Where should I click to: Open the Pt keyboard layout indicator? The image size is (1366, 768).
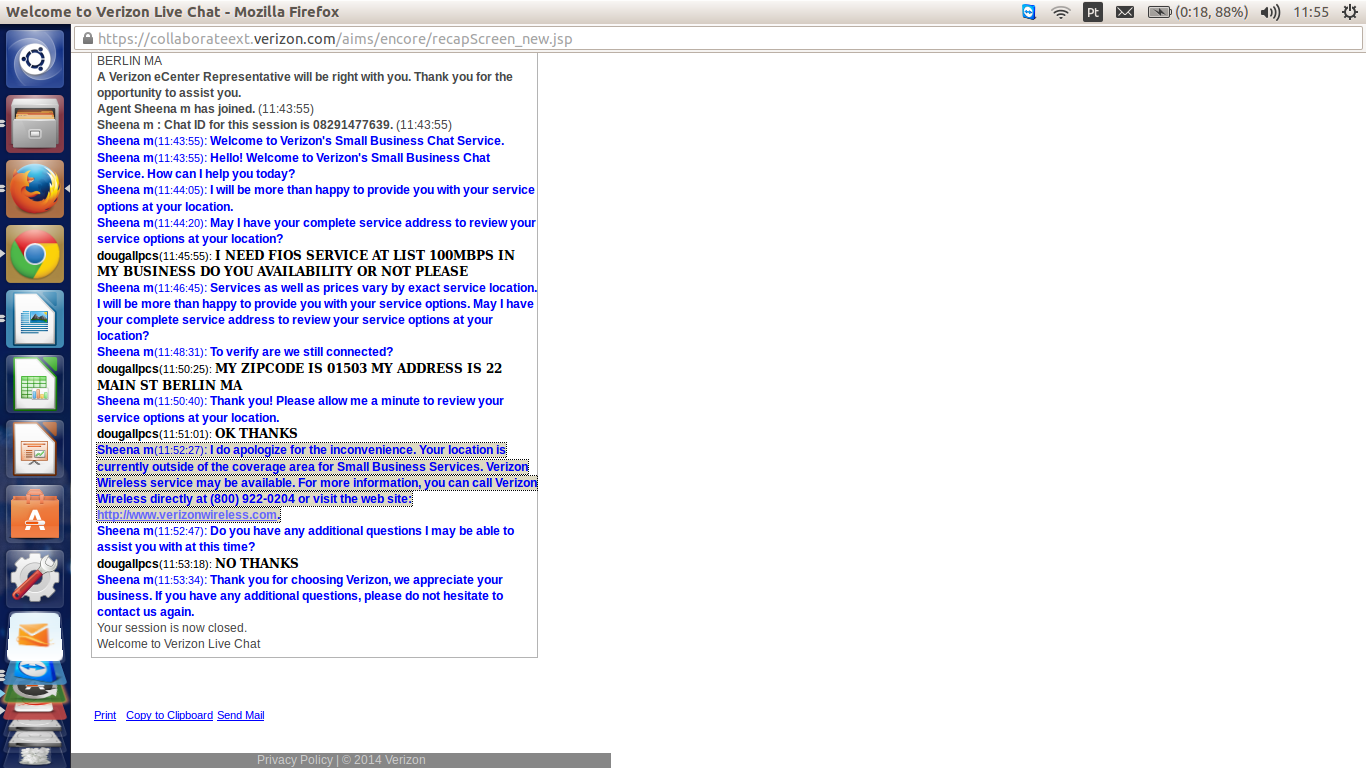click(1093, 12)
